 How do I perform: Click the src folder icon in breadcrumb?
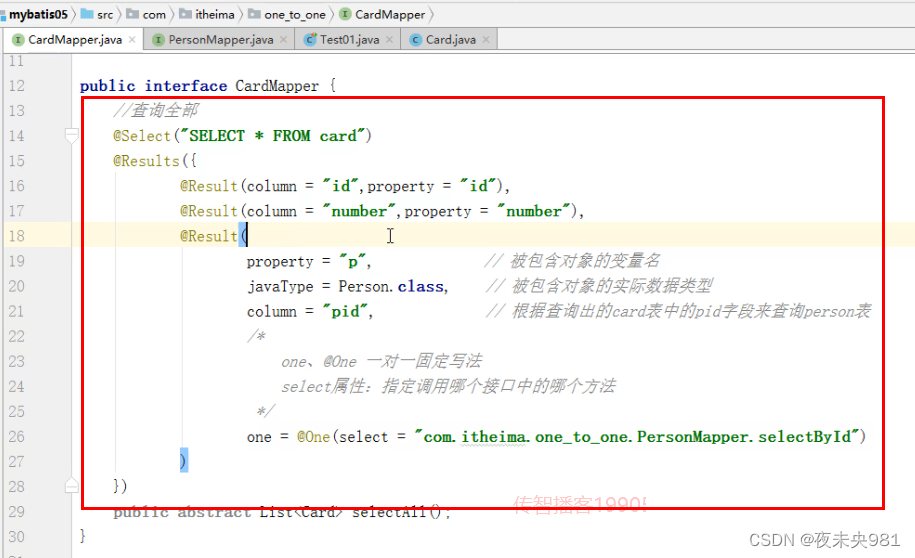[86, 13]
